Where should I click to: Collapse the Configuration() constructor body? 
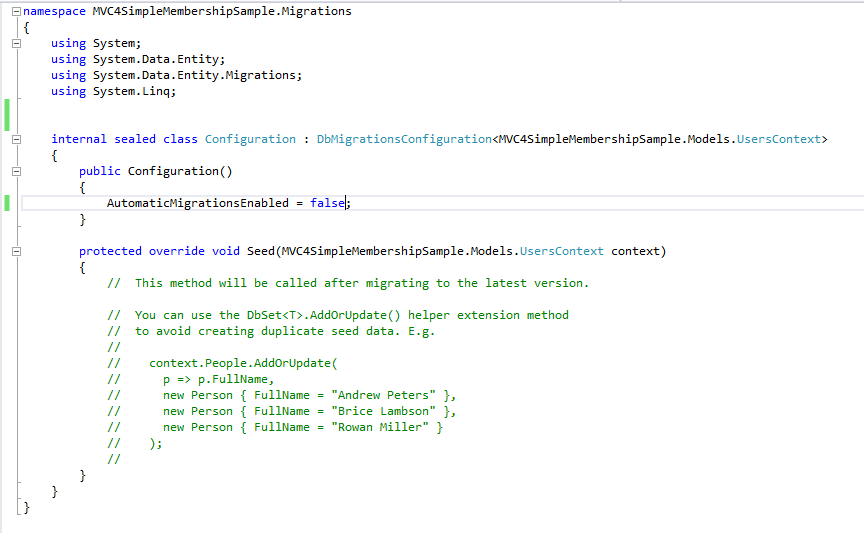click(x=17, y=172)
